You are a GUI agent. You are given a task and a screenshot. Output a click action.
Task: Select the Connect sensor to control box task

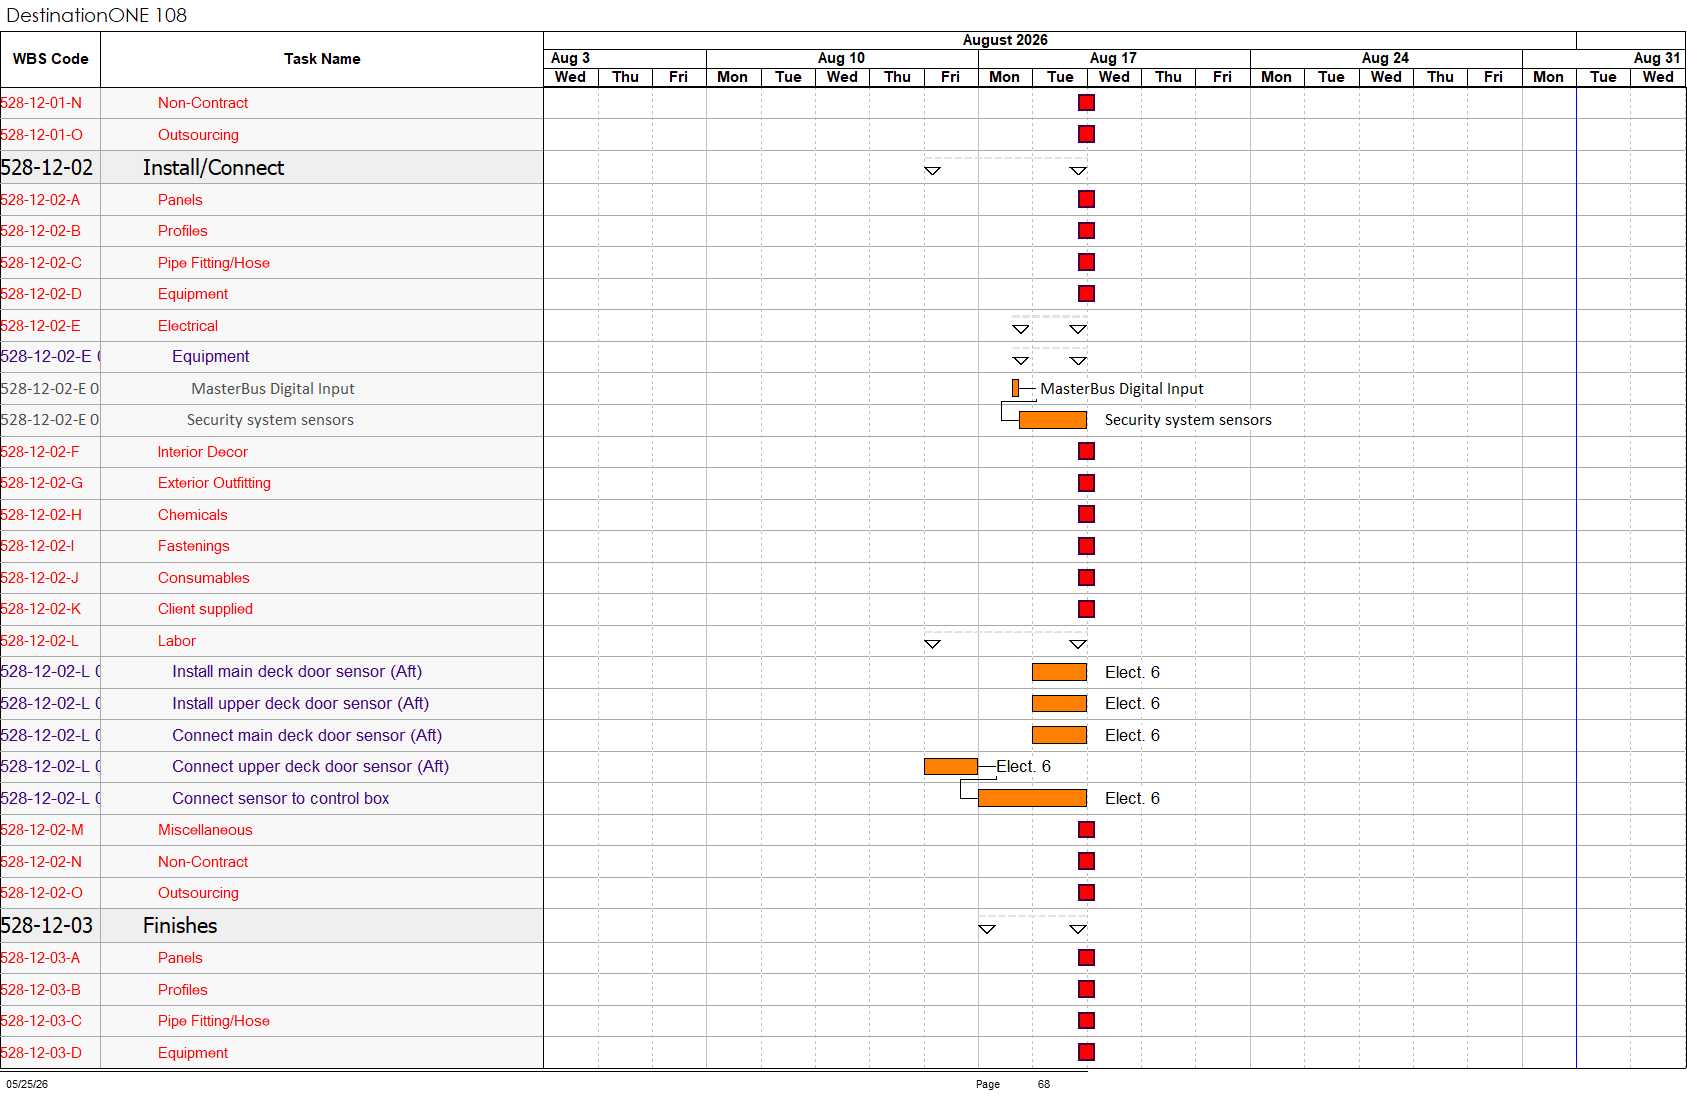(x=280, y=798)
